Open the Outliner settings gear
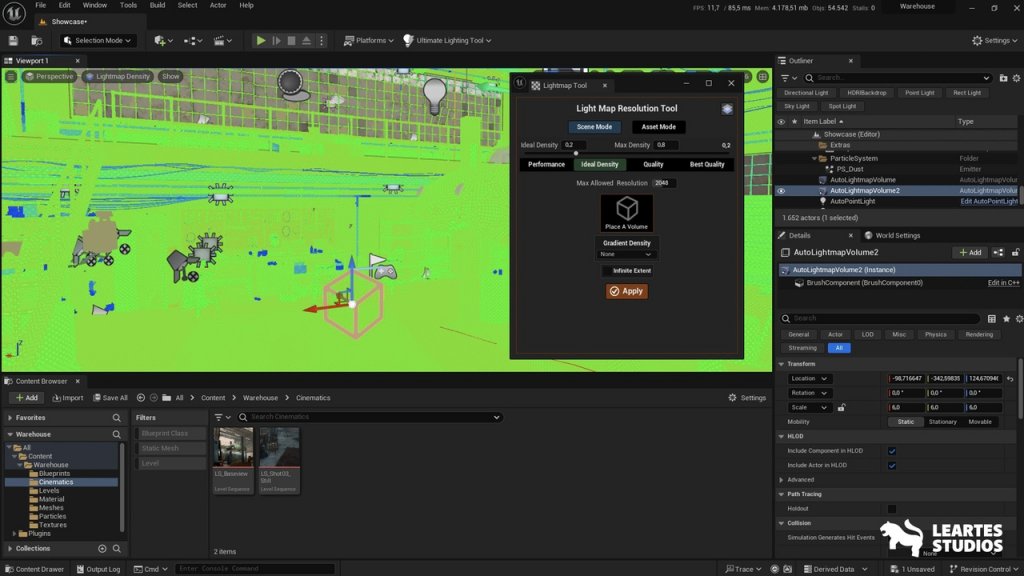This screenshot has height=576, width=1024. (1017, 78)
